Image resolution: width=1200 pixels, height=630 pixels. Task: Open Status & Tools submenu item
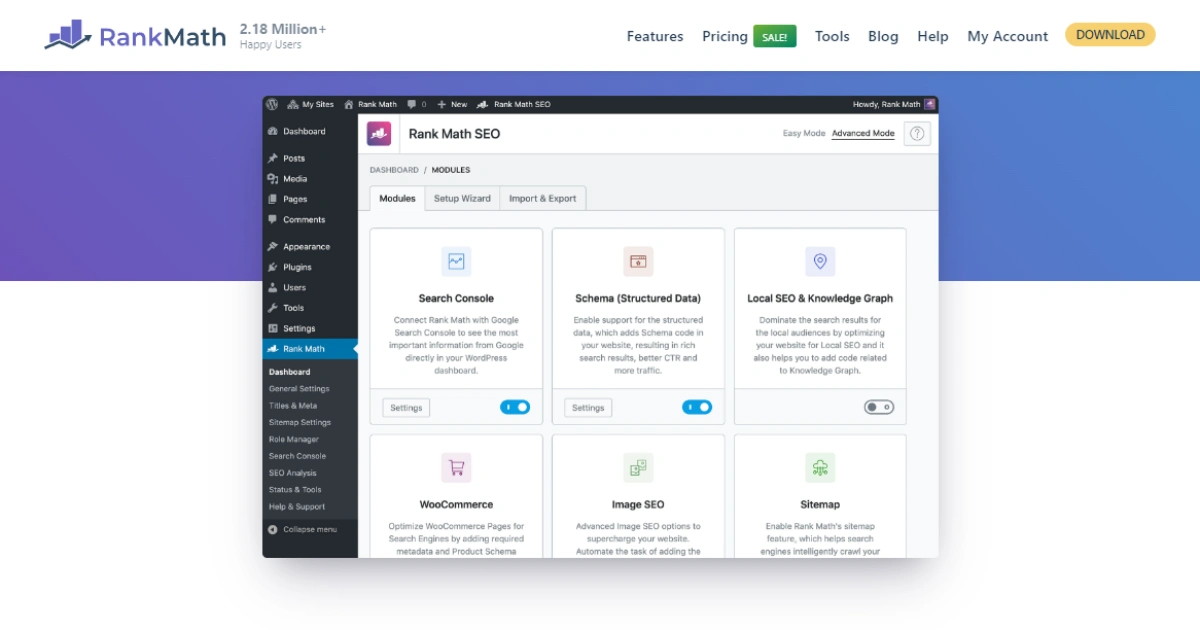click(x=295, y=490)
